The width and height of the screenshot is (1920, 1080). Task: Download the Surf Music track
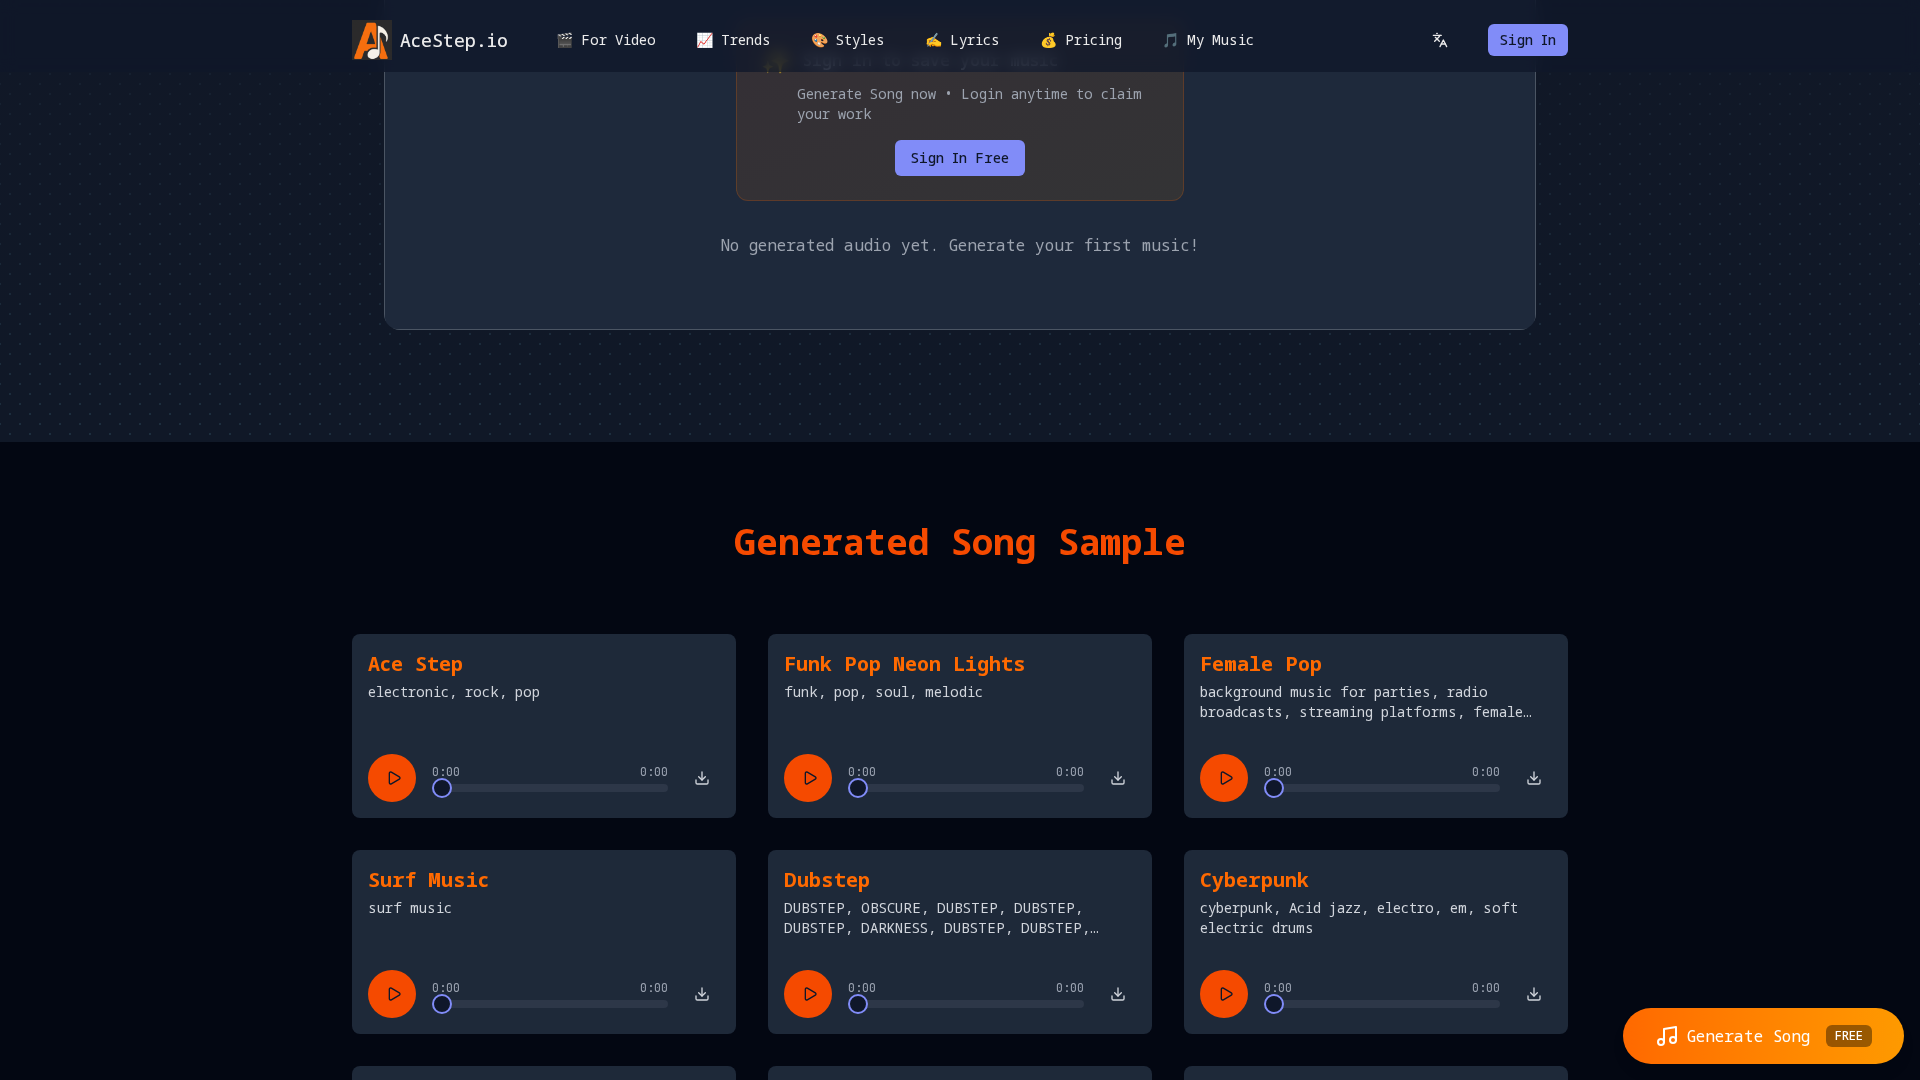(x=701, y=994)
